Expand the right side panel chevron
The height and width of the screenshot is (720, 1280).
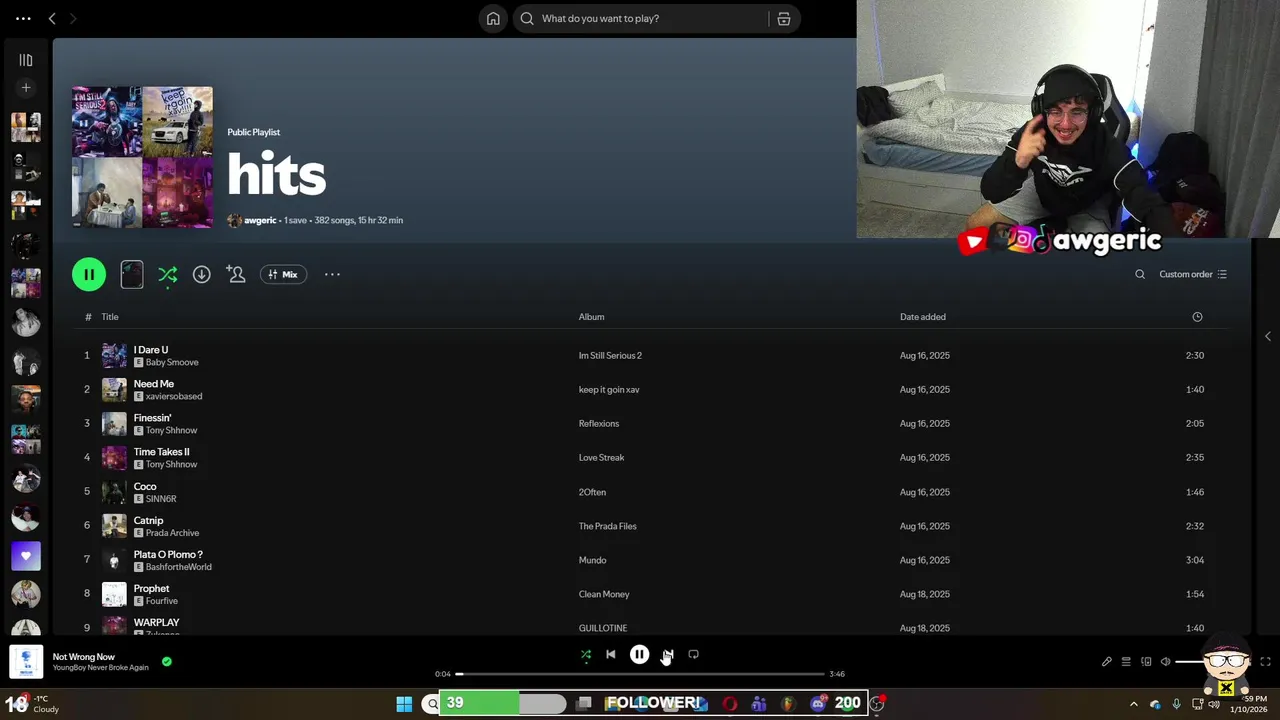[1267, 336]
